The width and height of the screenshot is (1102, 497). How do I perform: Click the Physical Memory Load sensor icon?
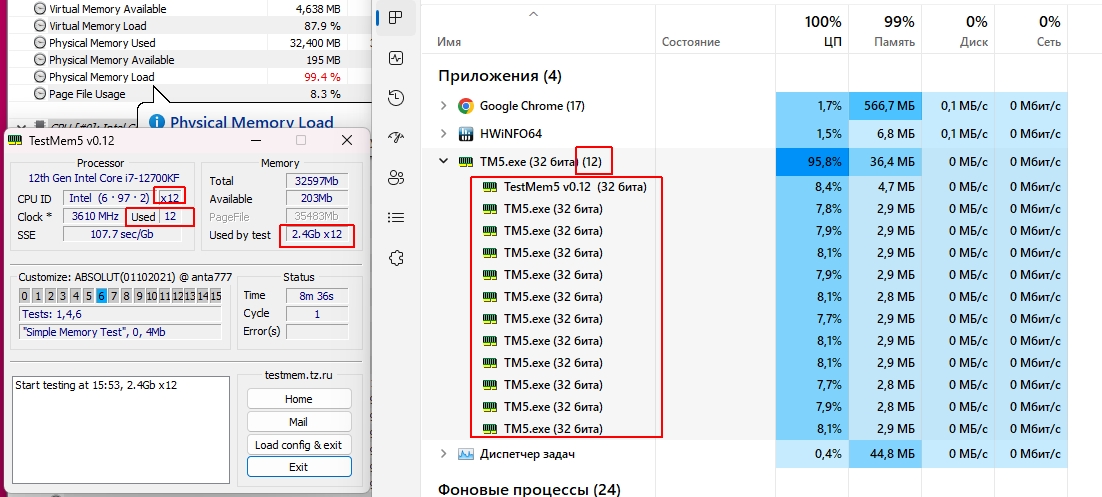[40, 77]
